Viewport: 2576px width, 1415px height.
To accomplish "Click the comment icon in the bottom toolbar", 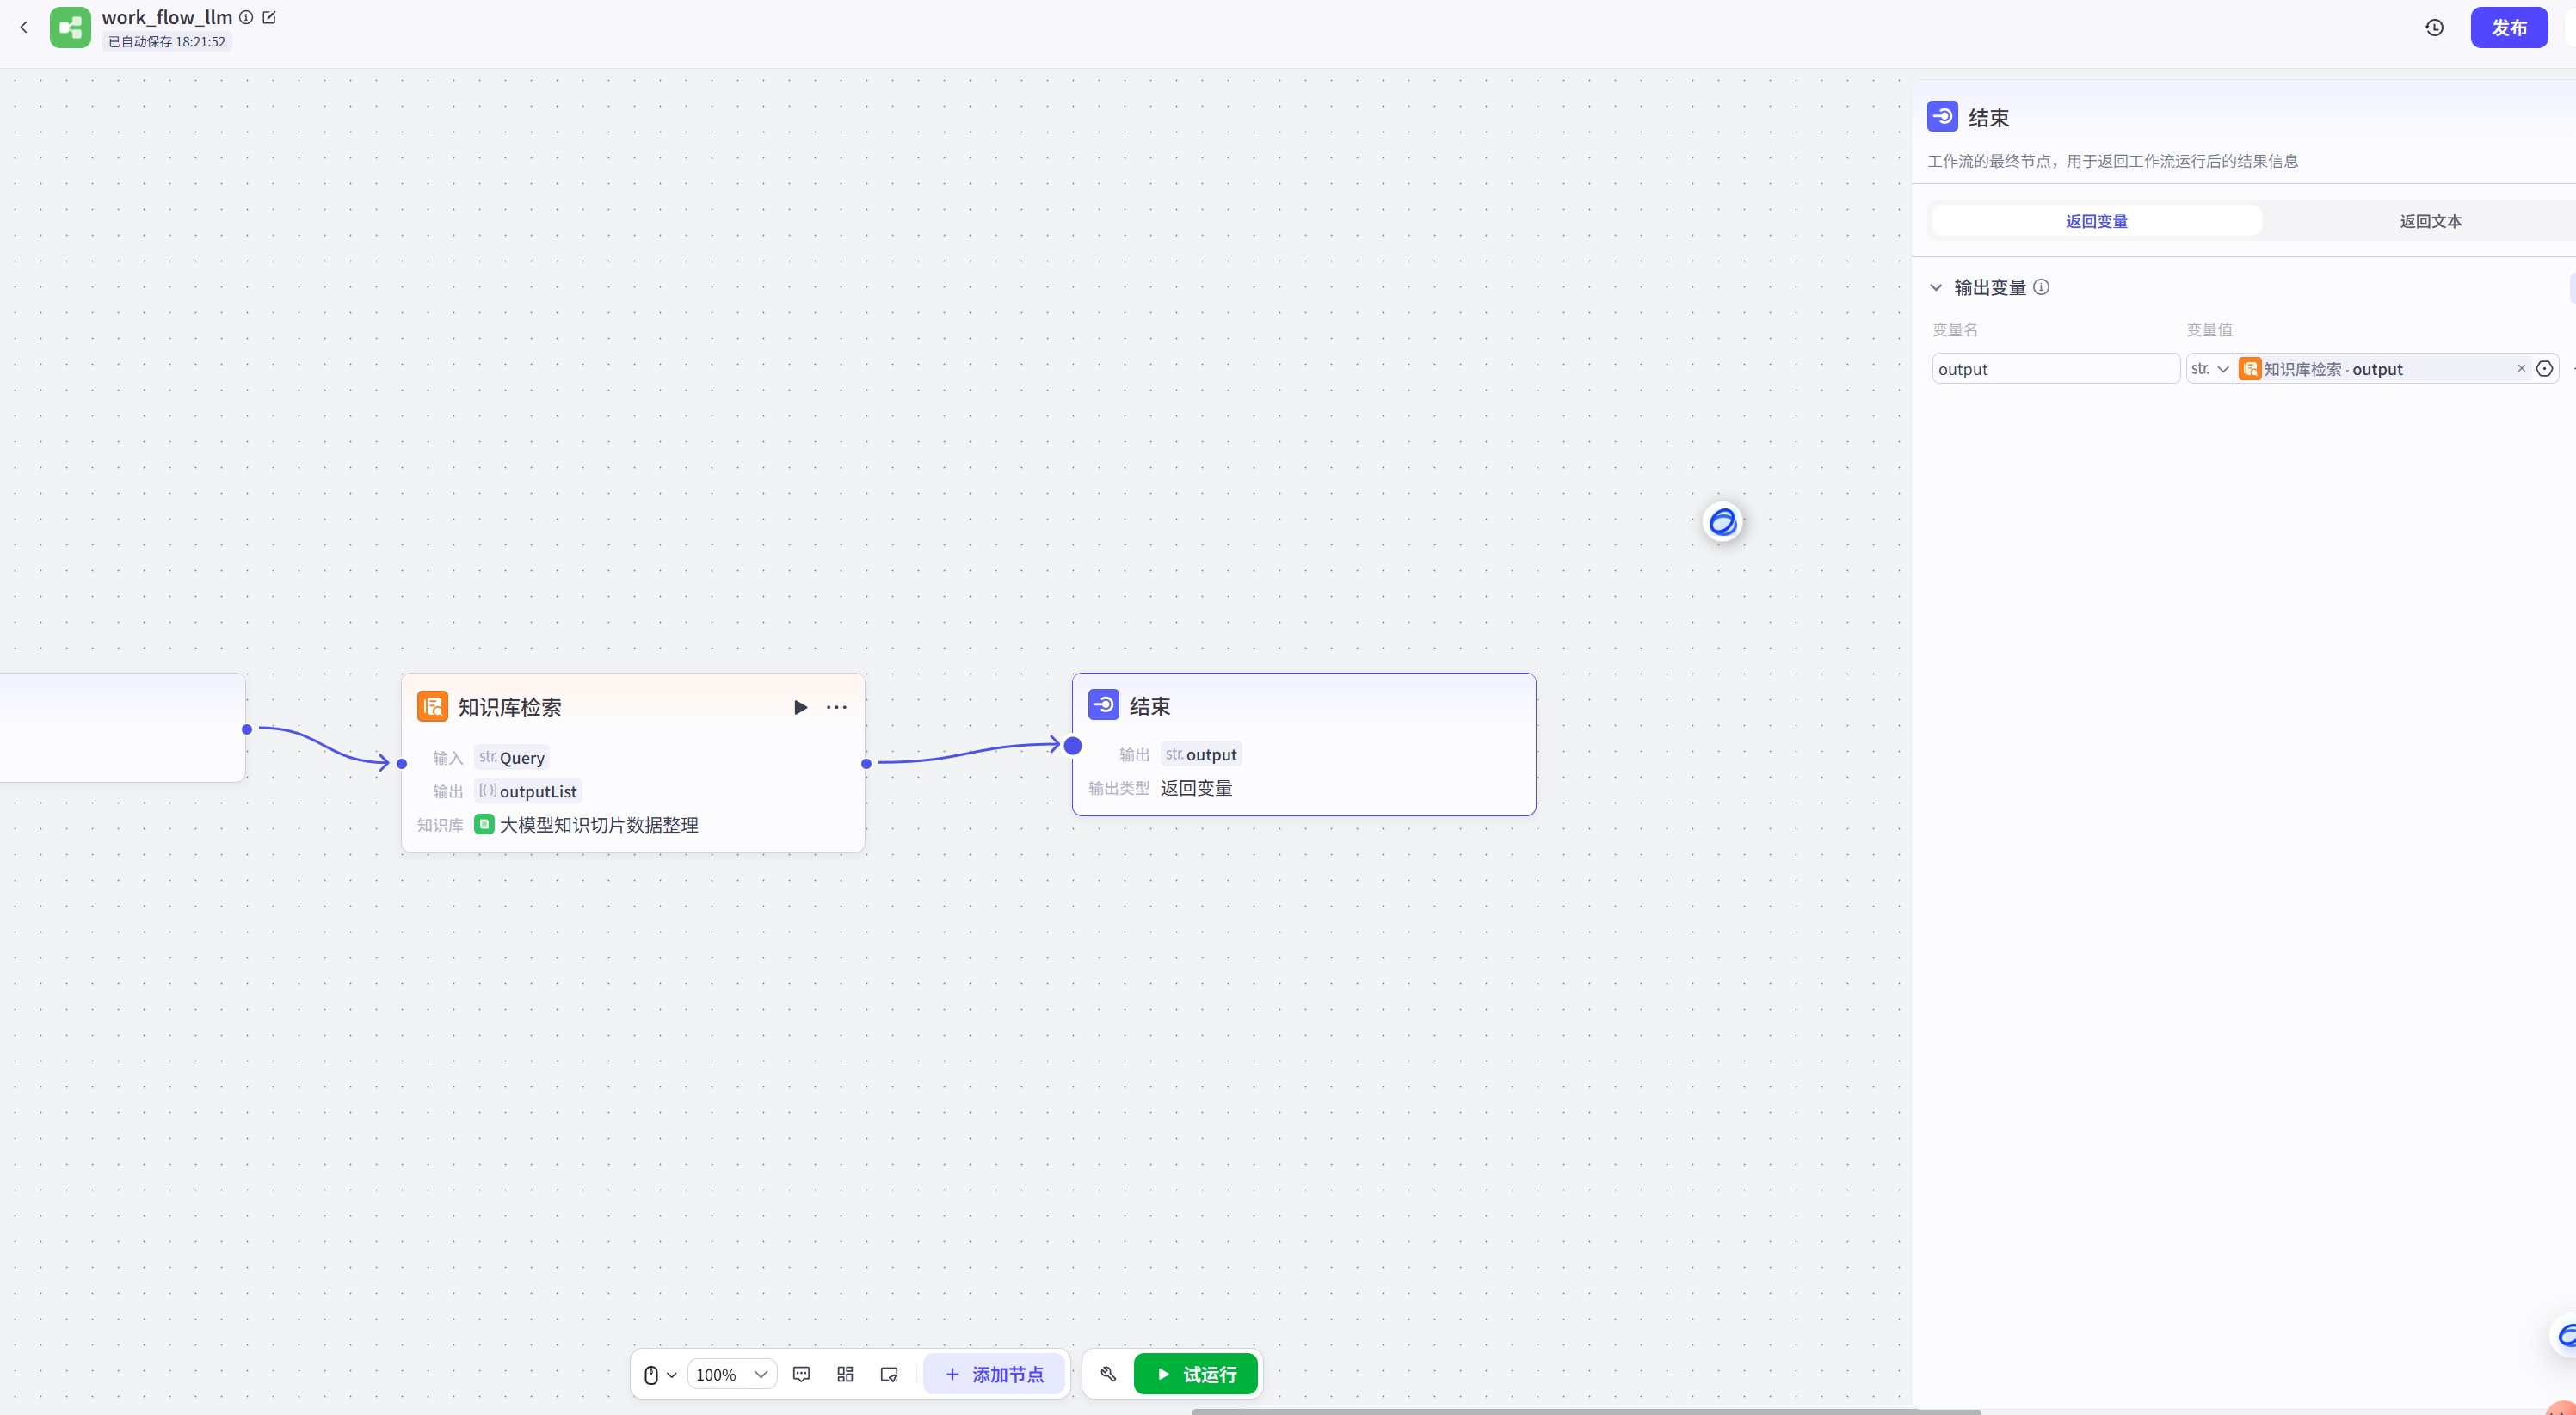I will [x=801, y=1374].
